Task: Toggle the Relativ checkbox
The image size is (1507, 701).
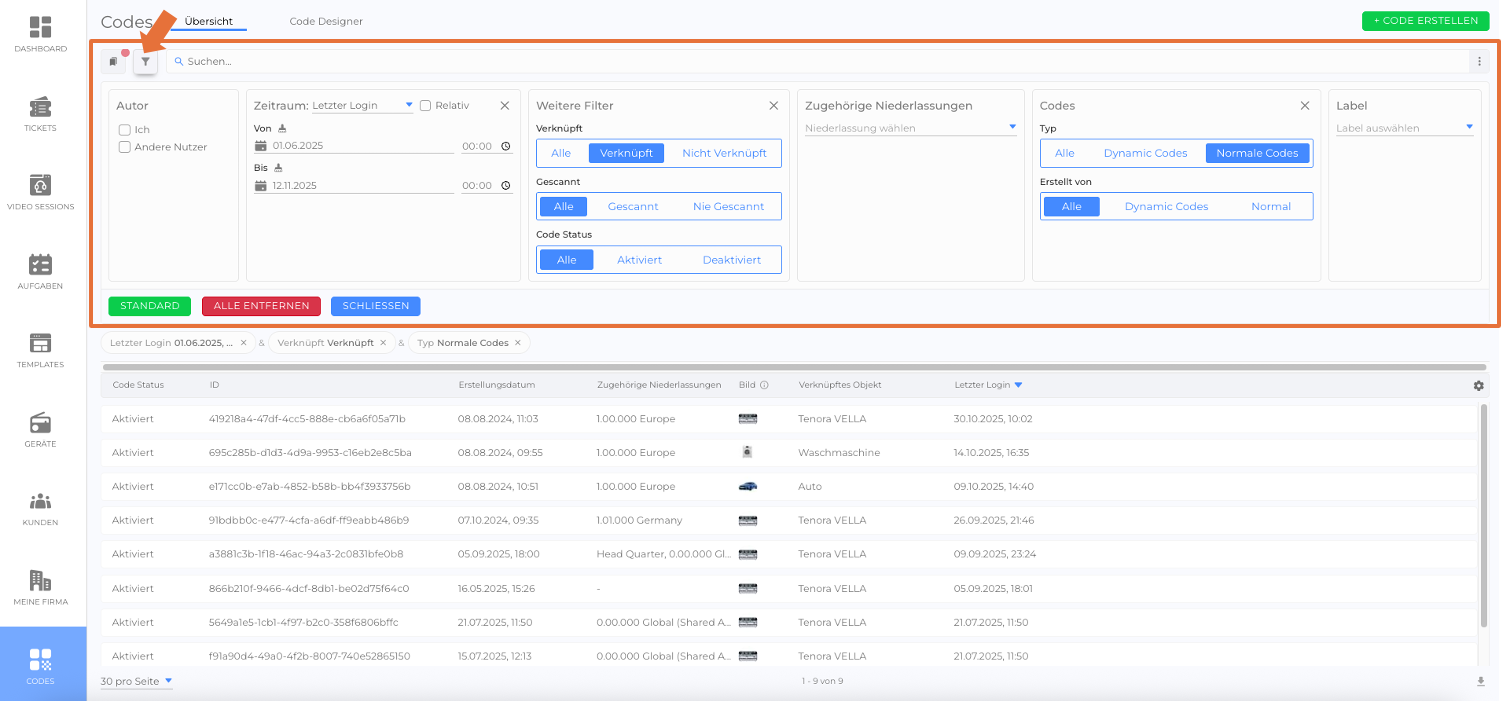Action: 425,105
